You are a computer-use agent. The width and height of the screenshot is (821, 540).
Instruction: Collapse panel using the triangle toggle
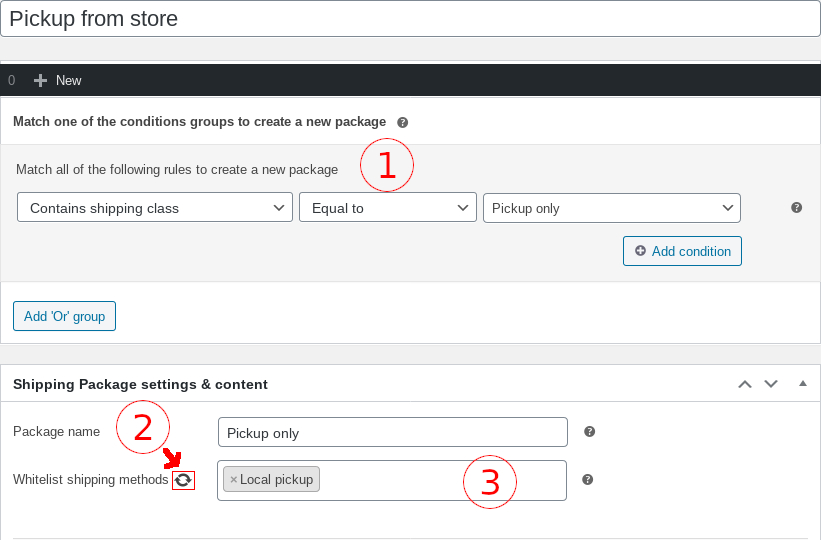point(802,384)
